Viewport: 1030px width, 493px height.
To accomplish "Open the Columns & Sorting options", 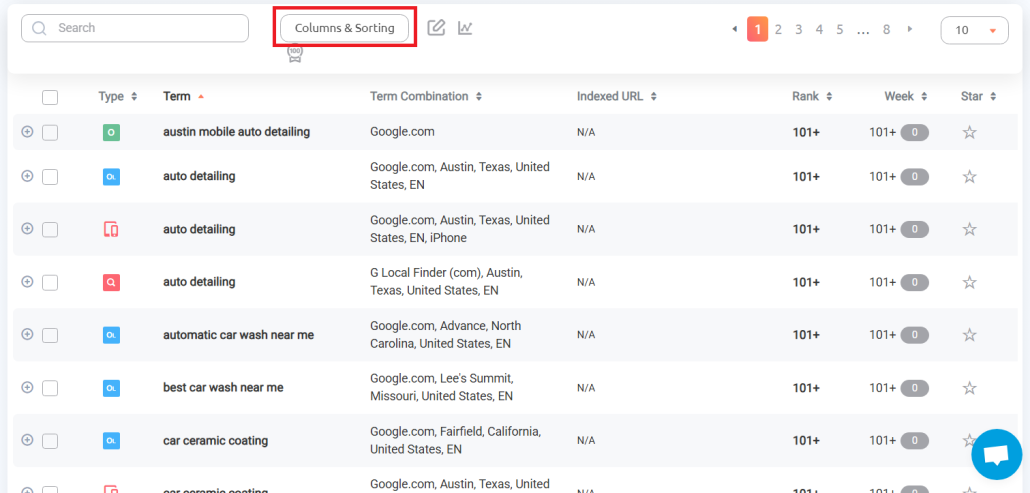I will [x=344, y=28].
